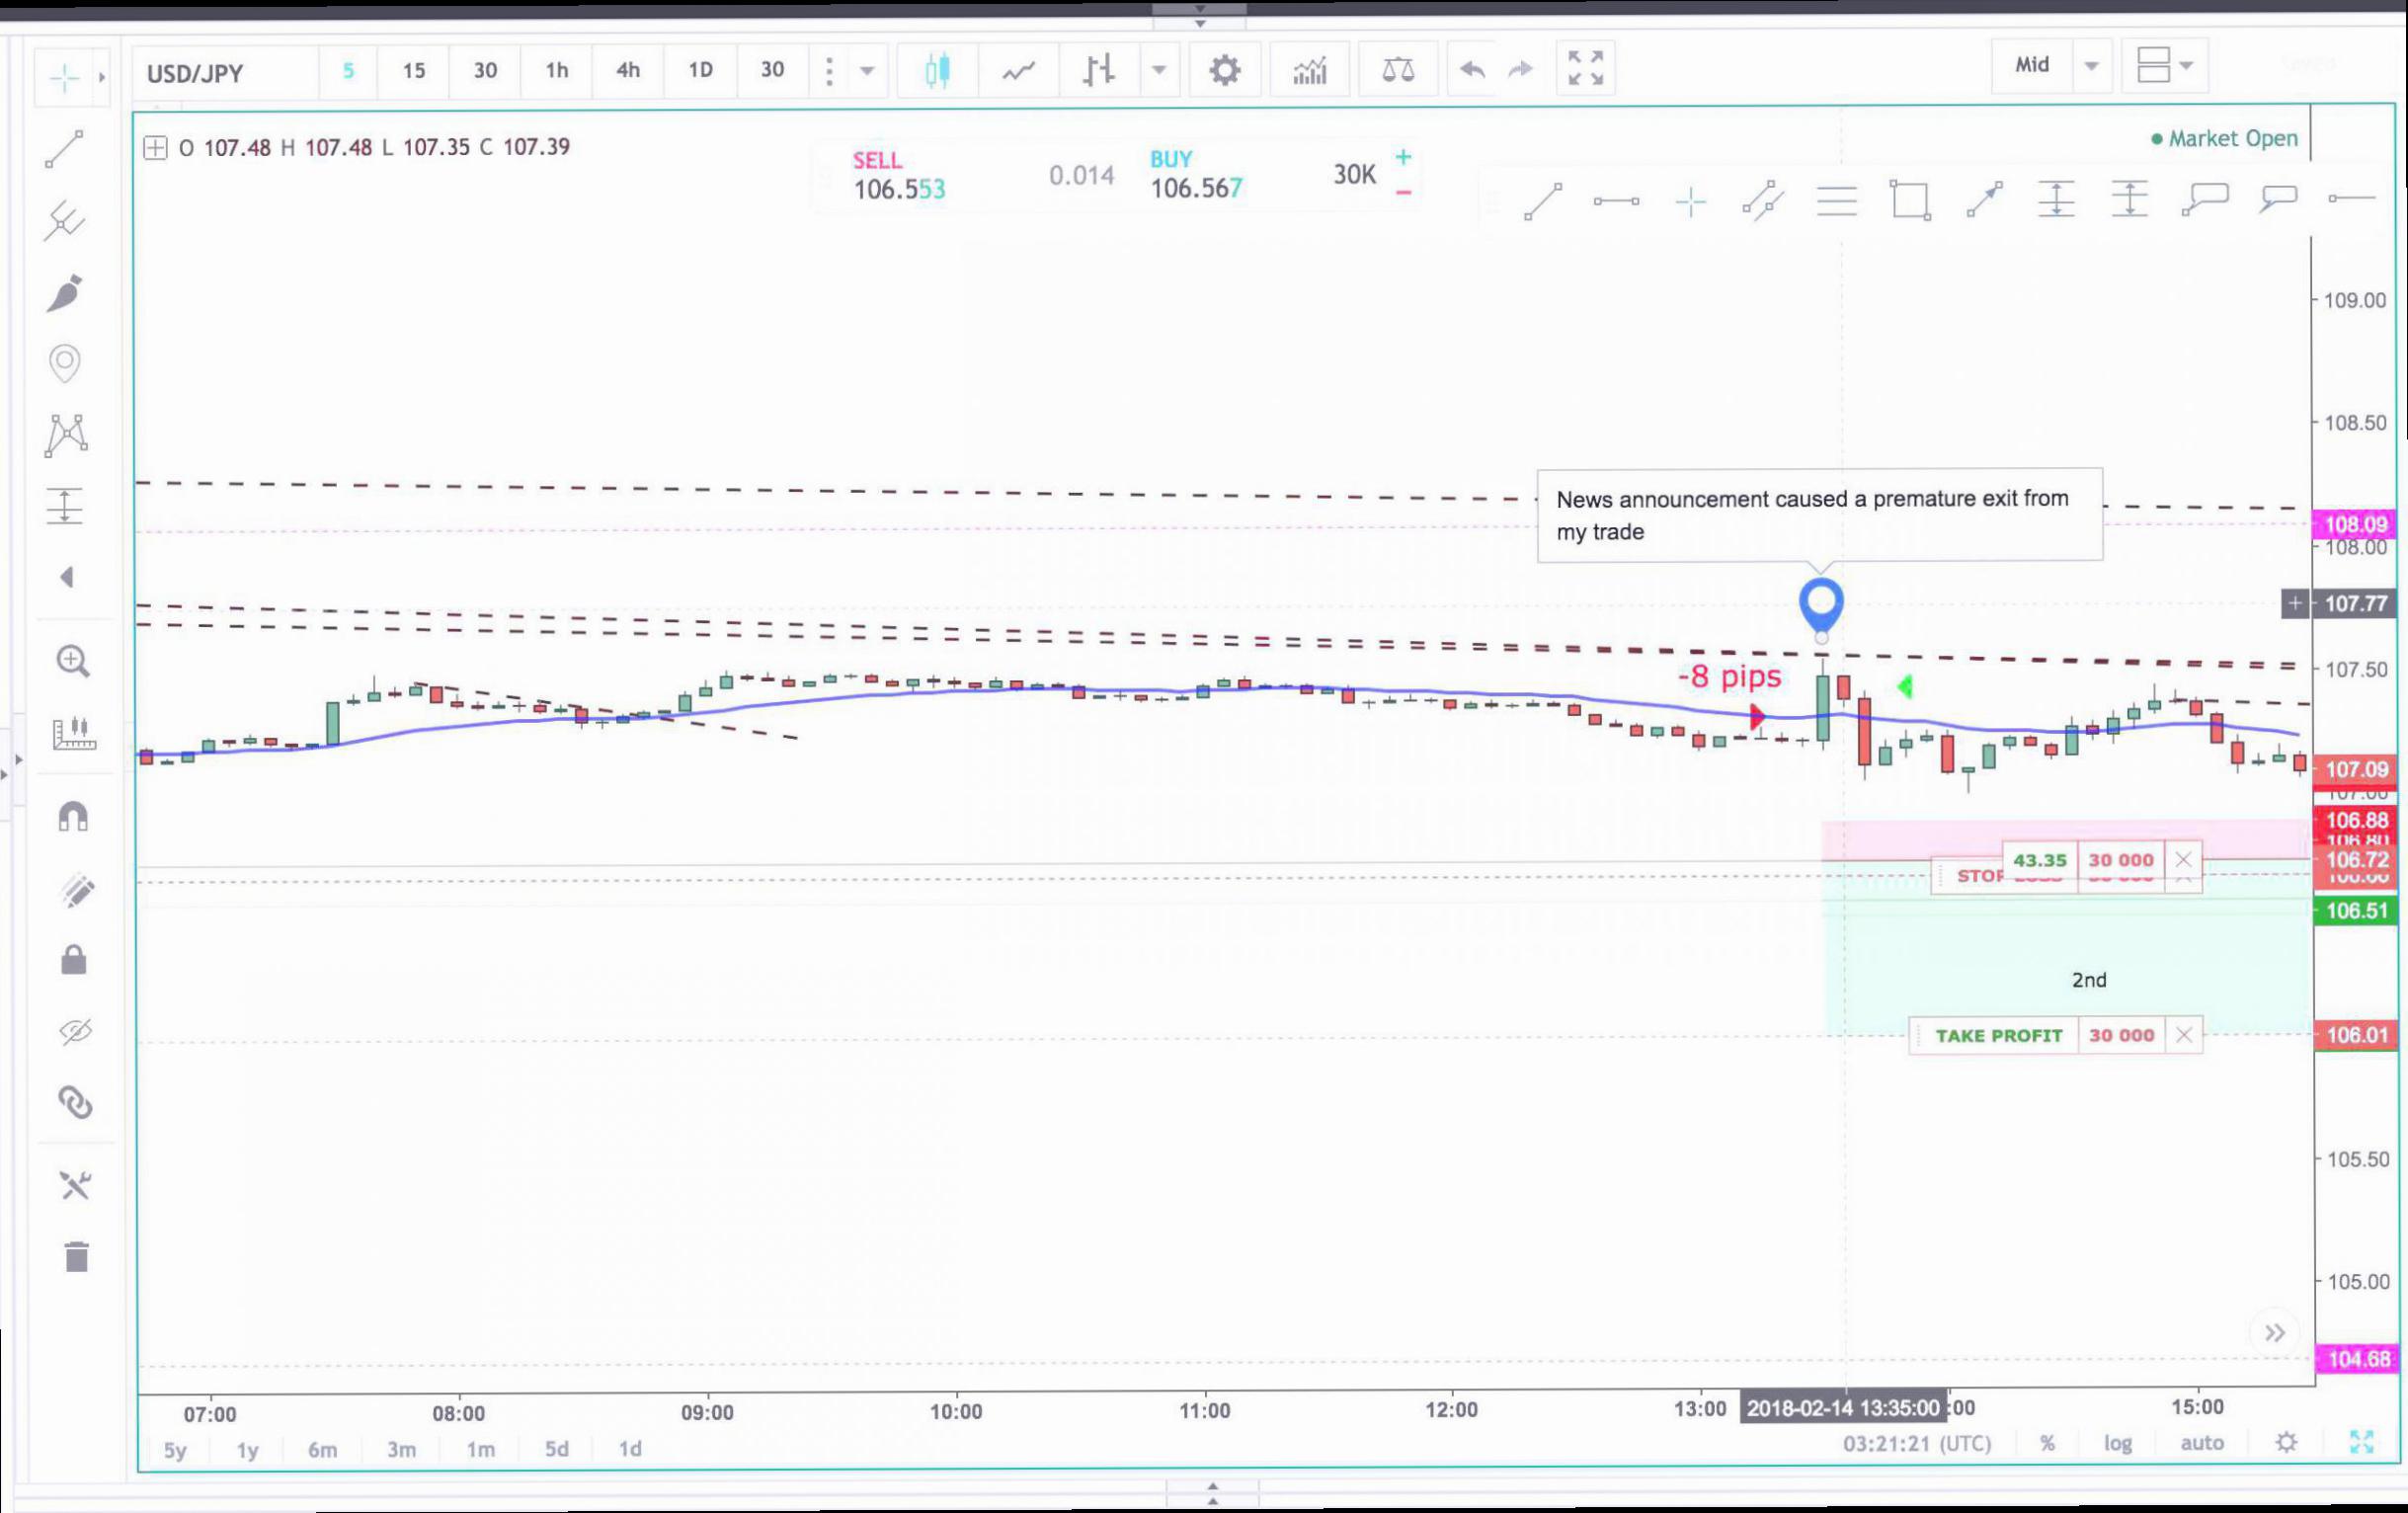The height and width of the screenshot is (1513, 2408).
Task: Activate the magnet snap mode
Action: (x=73, y=816)
